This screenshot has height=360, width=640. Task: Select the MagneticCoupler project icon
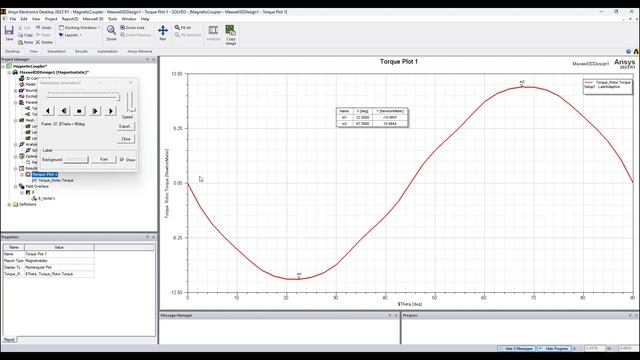[9, 66]
